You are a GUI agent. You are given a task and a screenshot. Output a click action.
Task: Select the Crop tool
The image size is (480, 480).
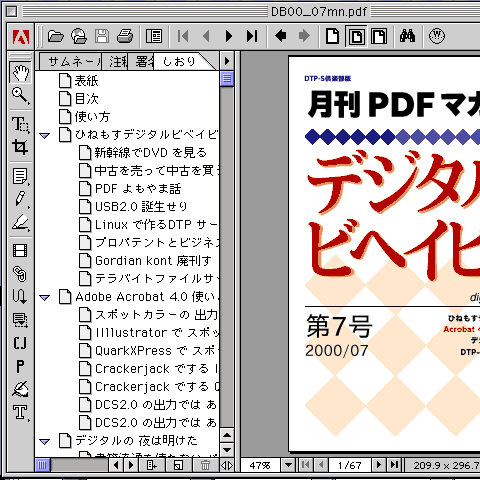(20, 147)
